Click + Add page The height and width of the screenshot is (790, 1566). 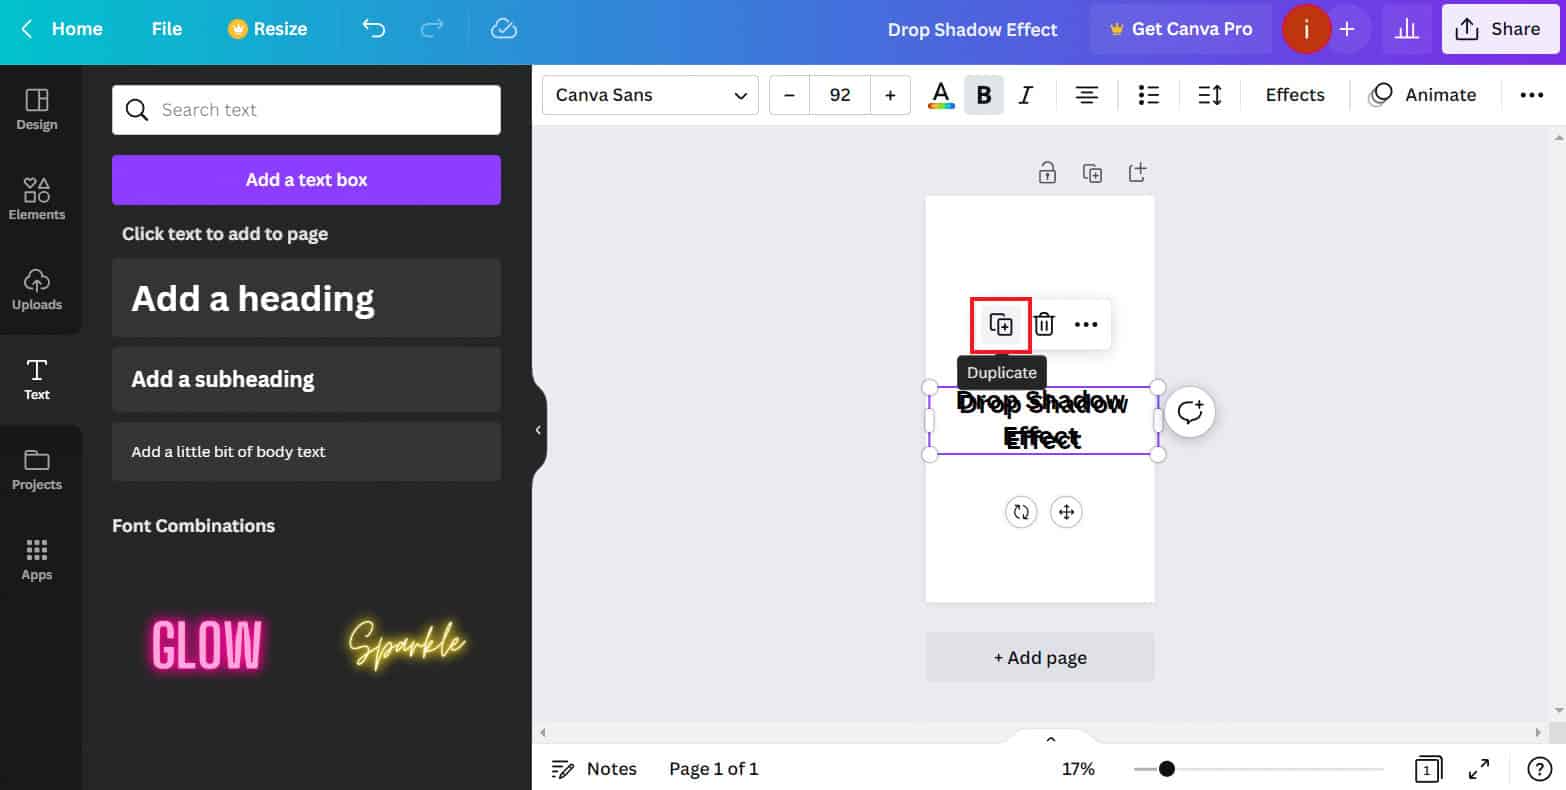point(1040,658)
